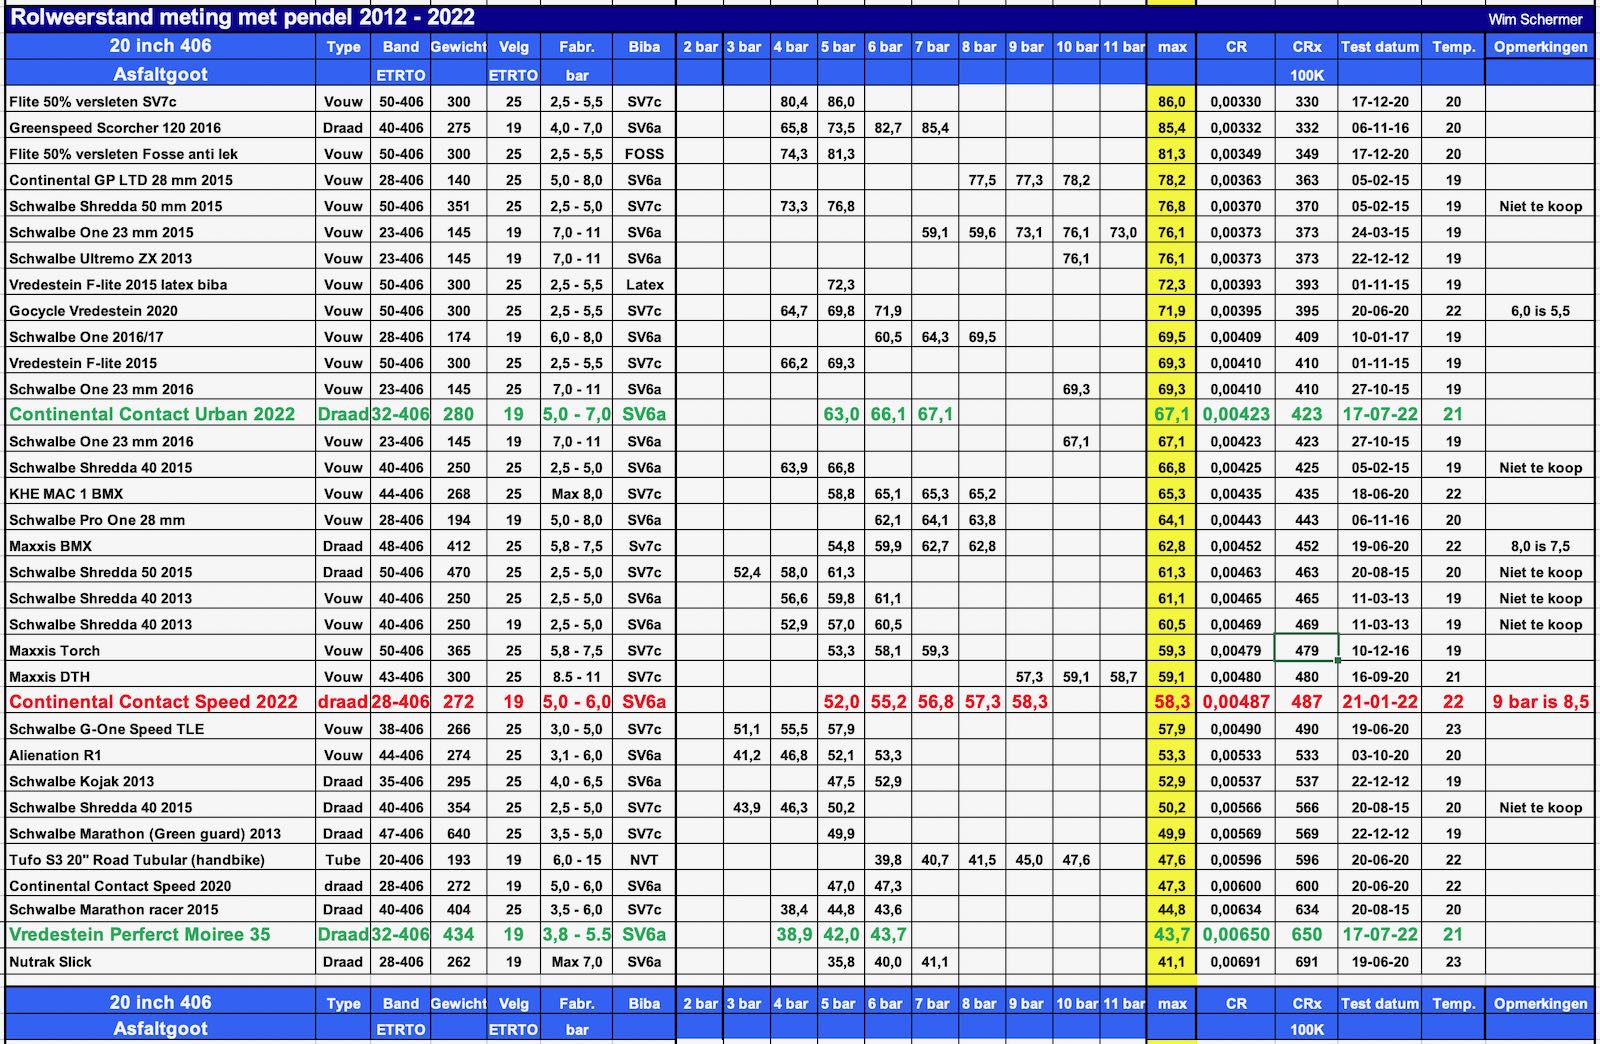Click the top 'Opmerkingen' column header
The height and width of the screenshot is (1044, 1600).
1540,47
